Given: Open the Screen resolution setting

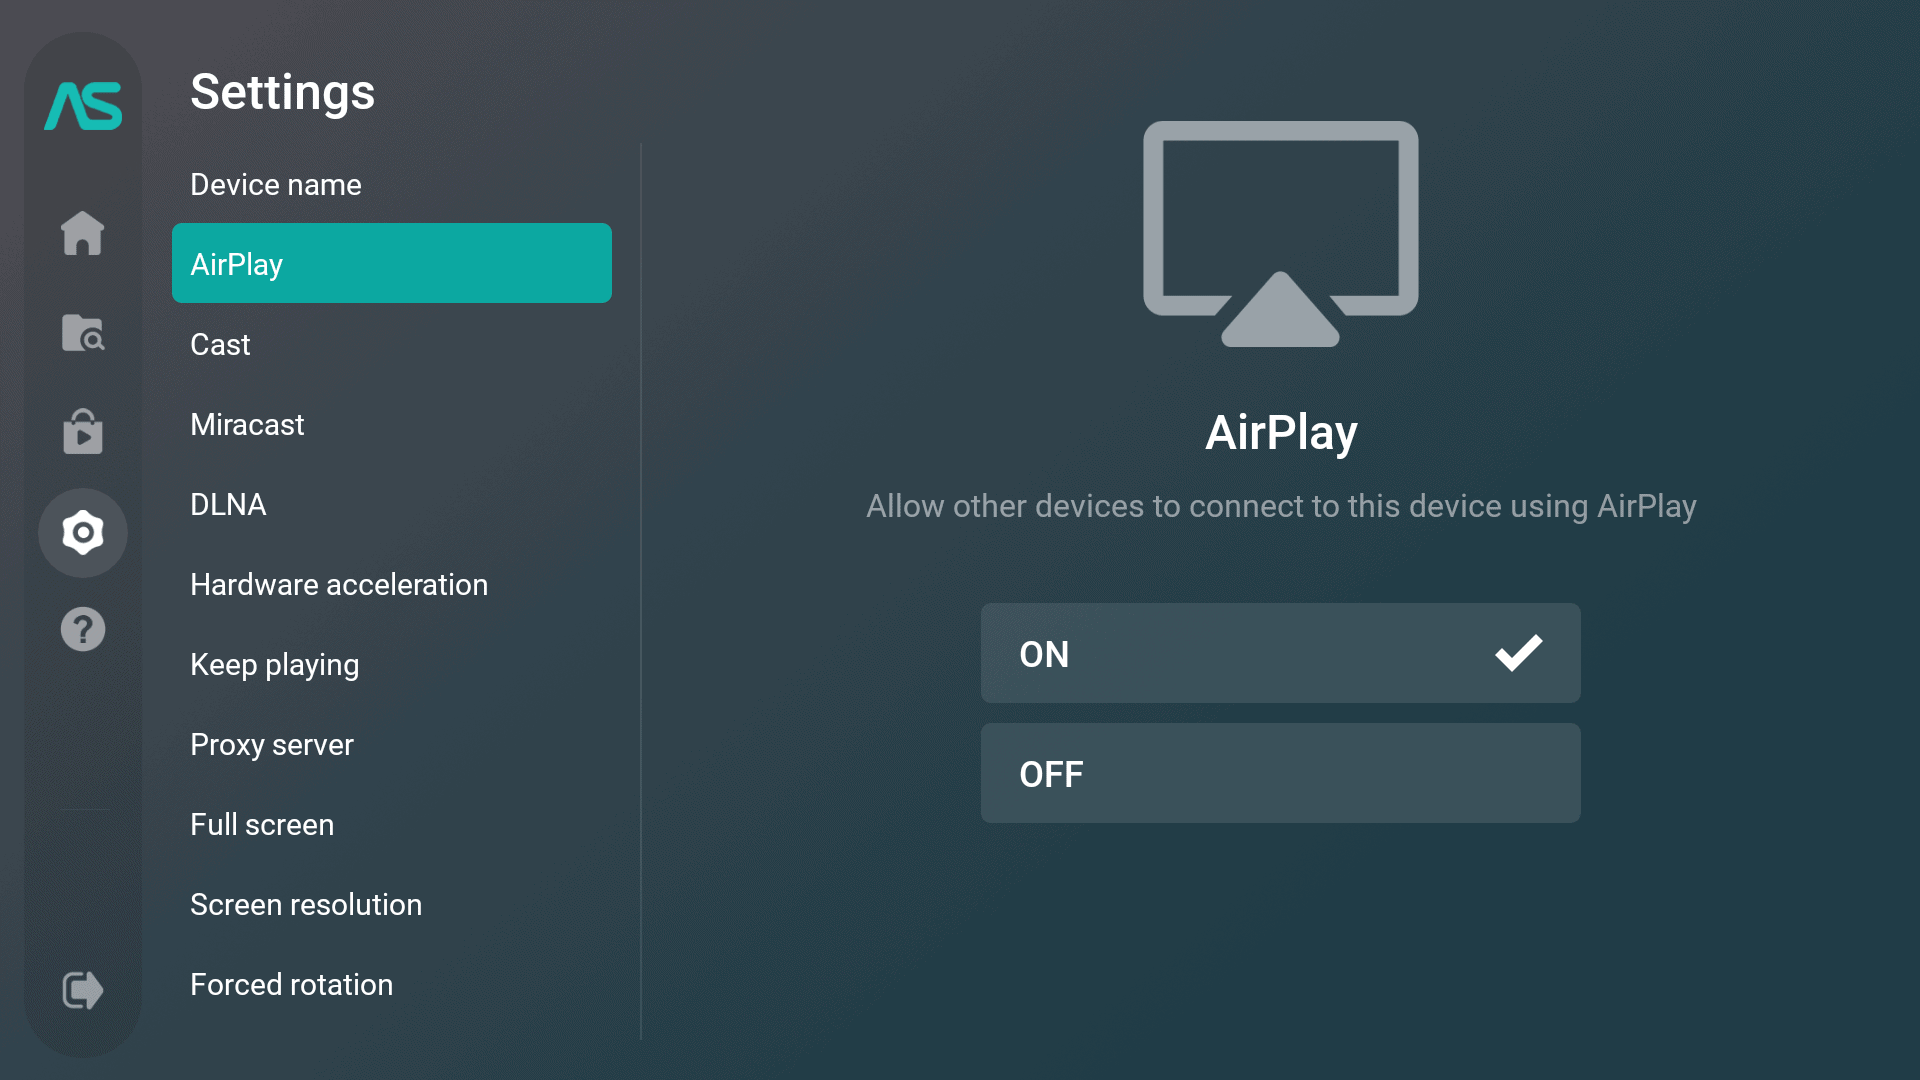Looking at the screenshot, I should [x=306, y=905].
